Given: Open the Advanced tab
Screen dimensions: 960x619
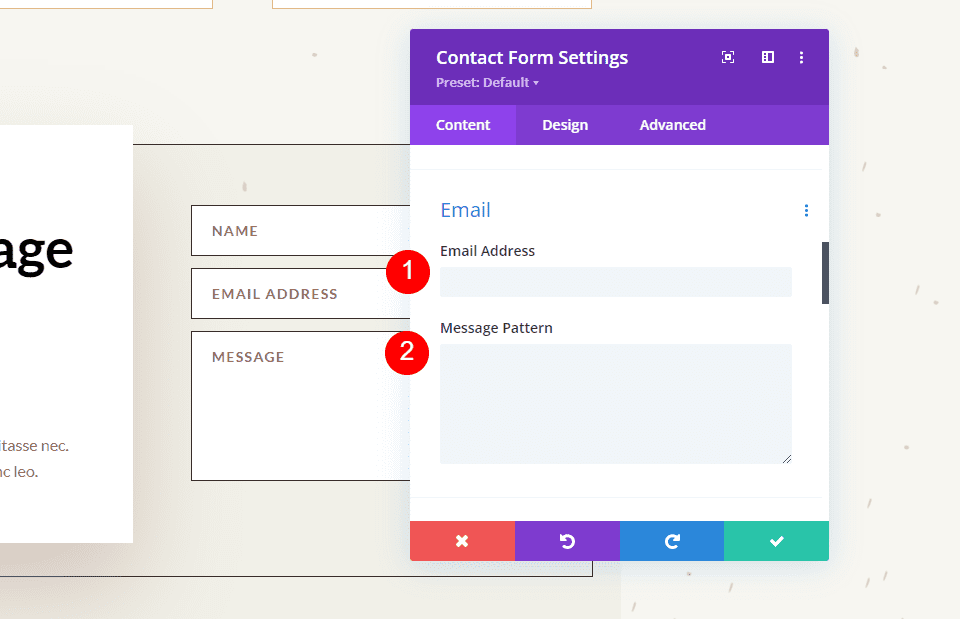Looking at the screenshot, I should coord(672,124).
